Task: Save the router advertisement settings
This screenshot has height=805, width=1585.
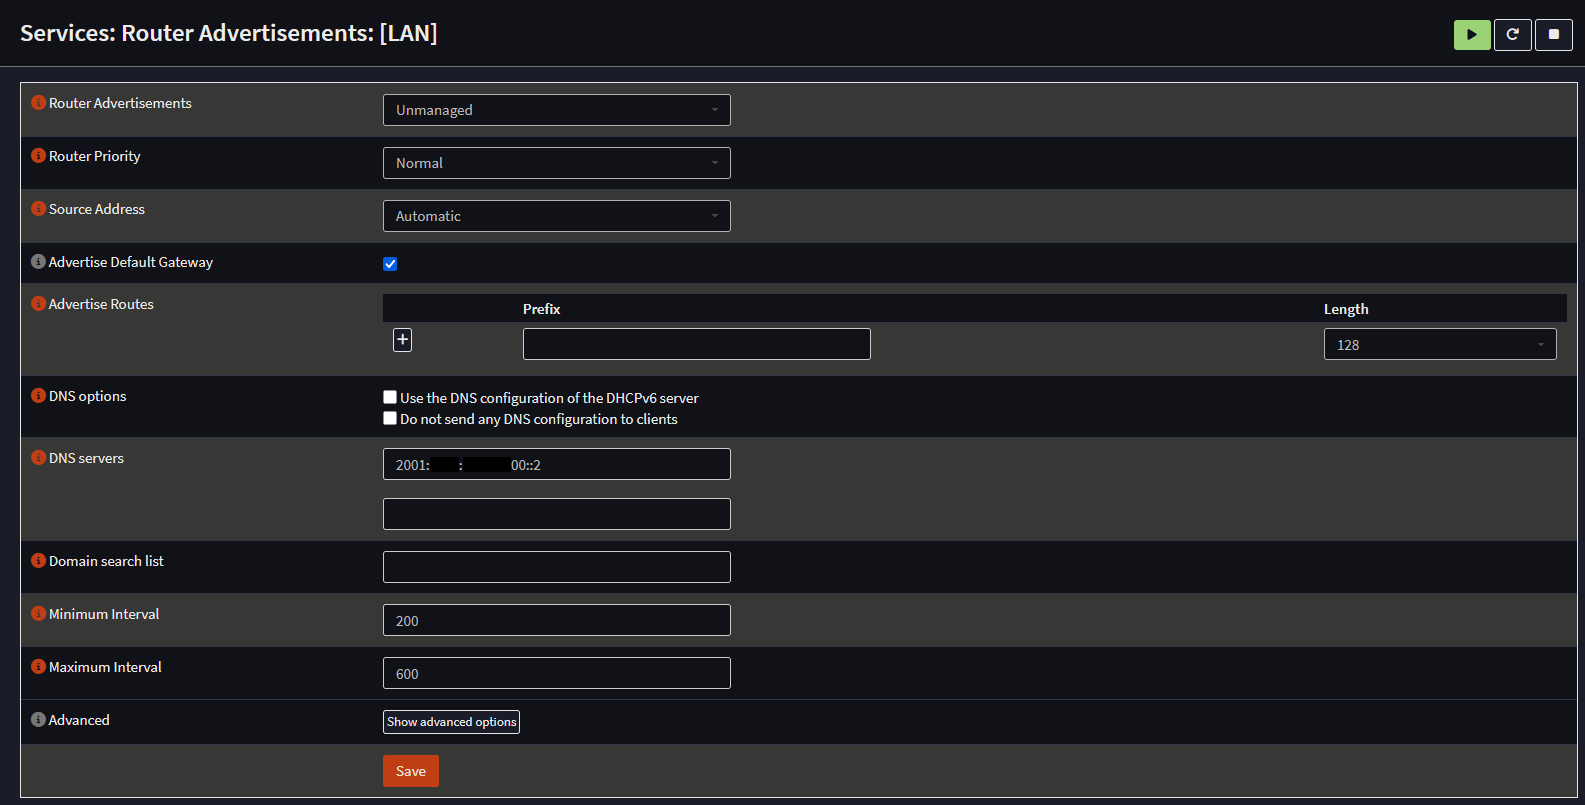Action: pyautogui.click(x=410, y=771)
